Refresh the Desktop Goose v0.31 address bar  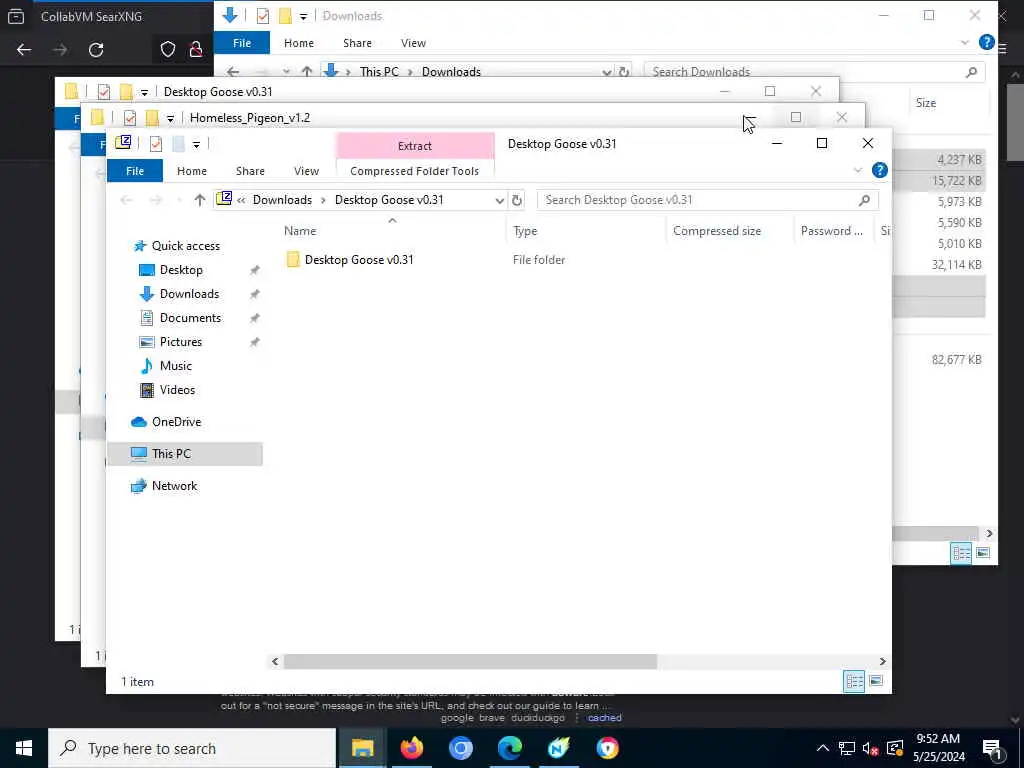pyautogui.click(x=517, y=200)
